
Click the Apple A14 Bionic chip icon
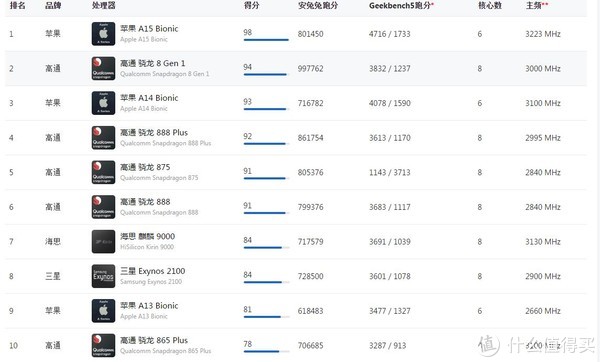103,103
